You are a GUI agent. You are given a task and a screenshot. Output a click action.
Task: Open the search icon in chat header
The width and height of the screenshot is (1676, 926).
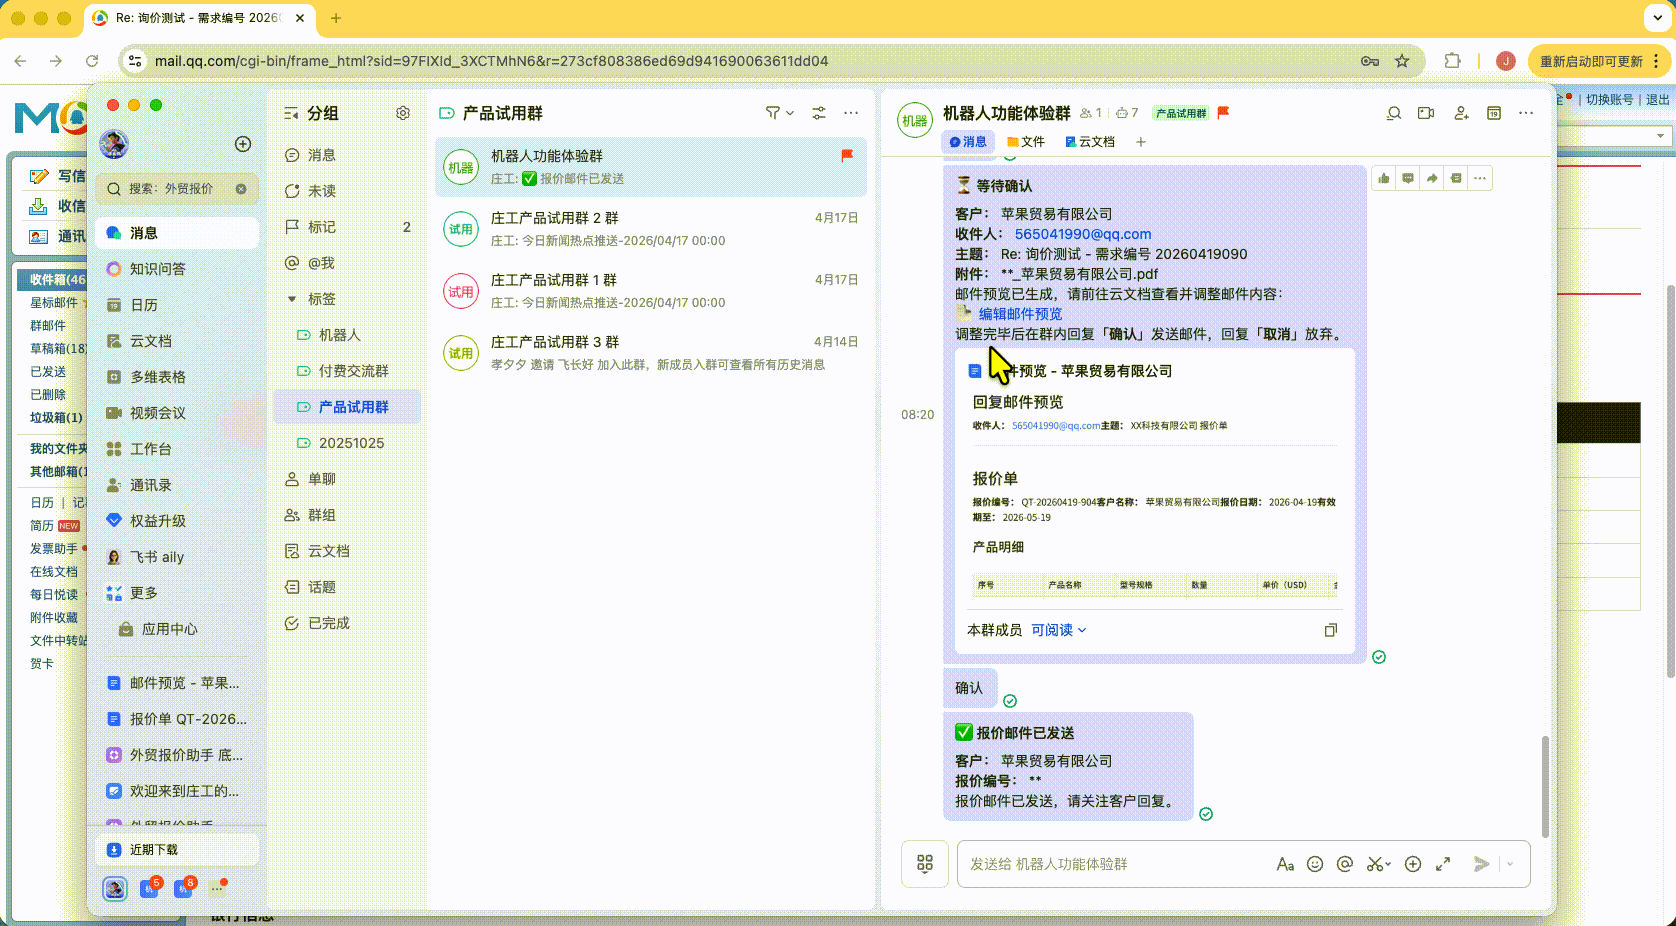[1393, 113]
